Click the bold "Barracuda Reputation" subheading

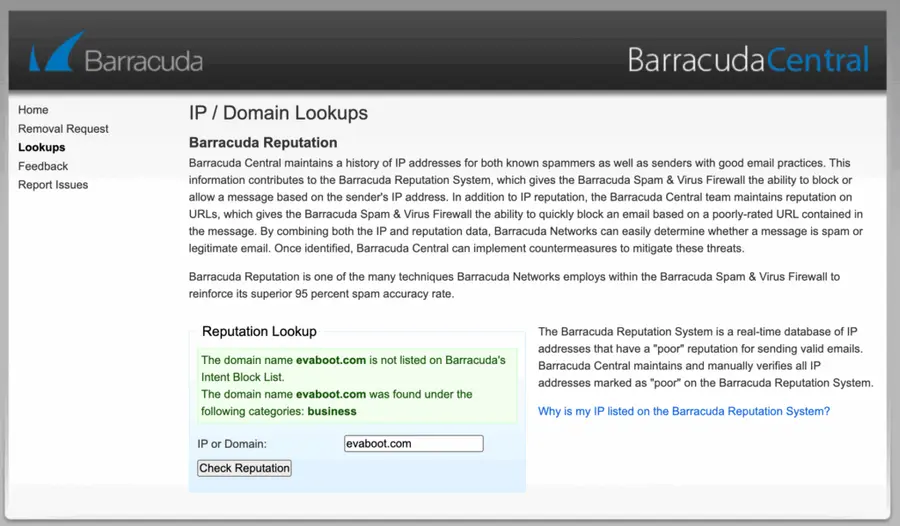point(263,142)
